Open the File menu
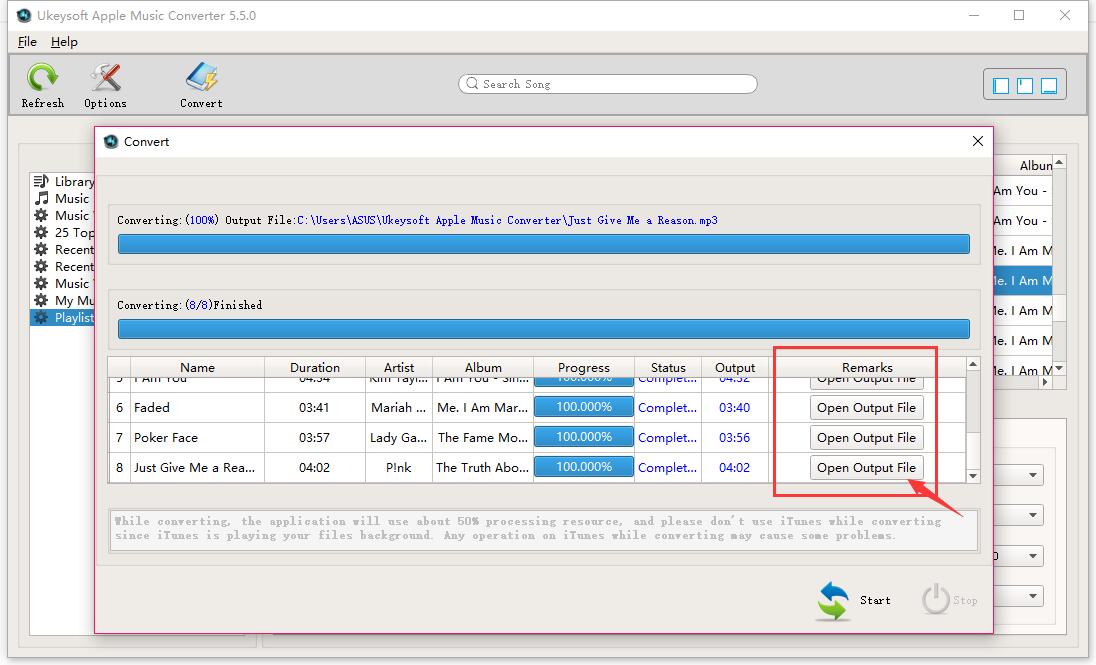The width and height of the screenshot is (1096, 665). (x=27, y=42)
